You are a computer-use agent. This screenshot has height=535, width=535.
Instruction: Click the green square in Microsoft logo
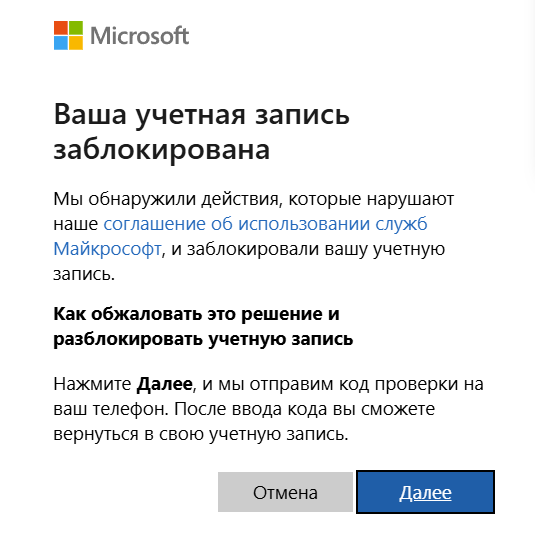(x=76, y=28)
